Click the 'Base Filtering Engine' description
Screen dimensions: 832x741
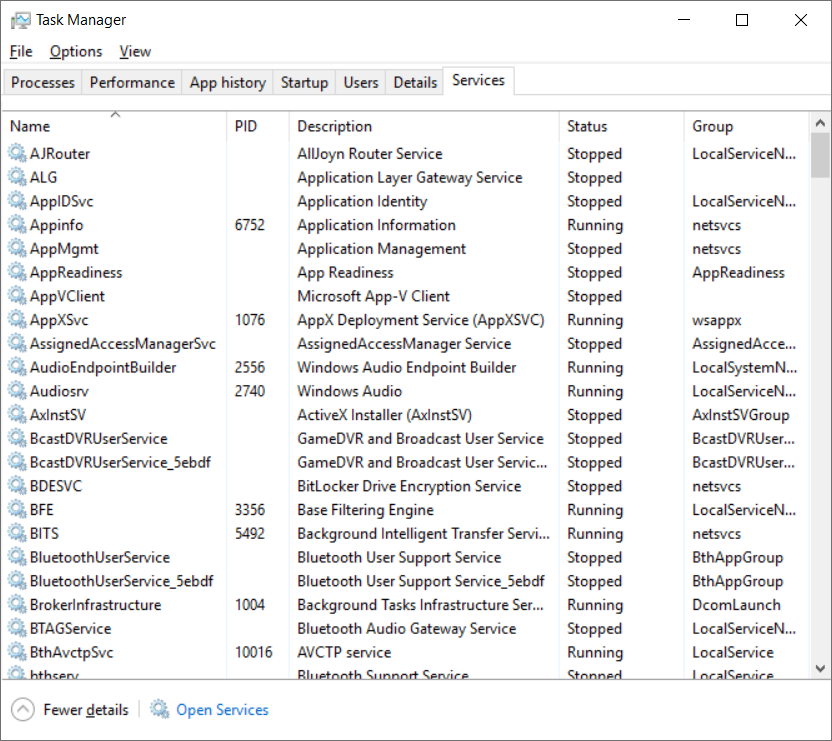point(366,510)
